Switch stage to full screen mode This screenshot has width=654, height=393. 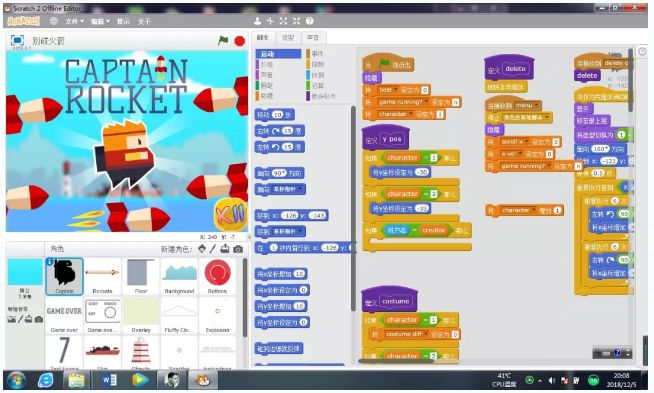coord(17,40)
